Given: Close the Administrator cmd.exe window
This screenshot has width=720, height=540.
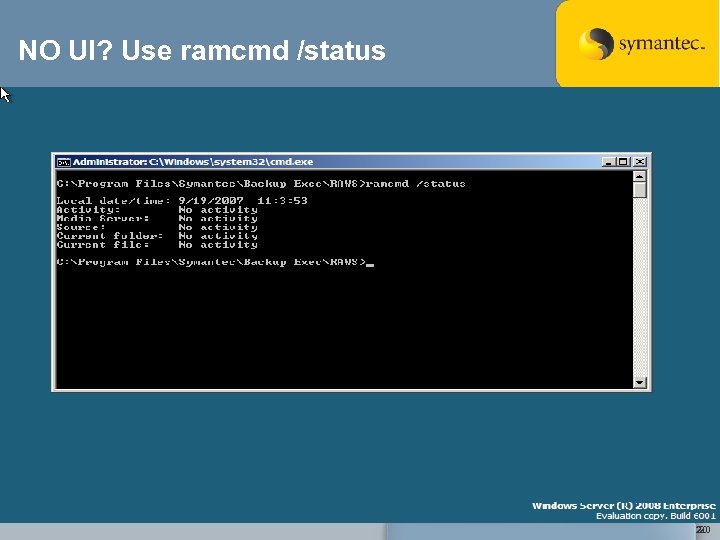Looking at the screenshot, I should tap(640, 162).
